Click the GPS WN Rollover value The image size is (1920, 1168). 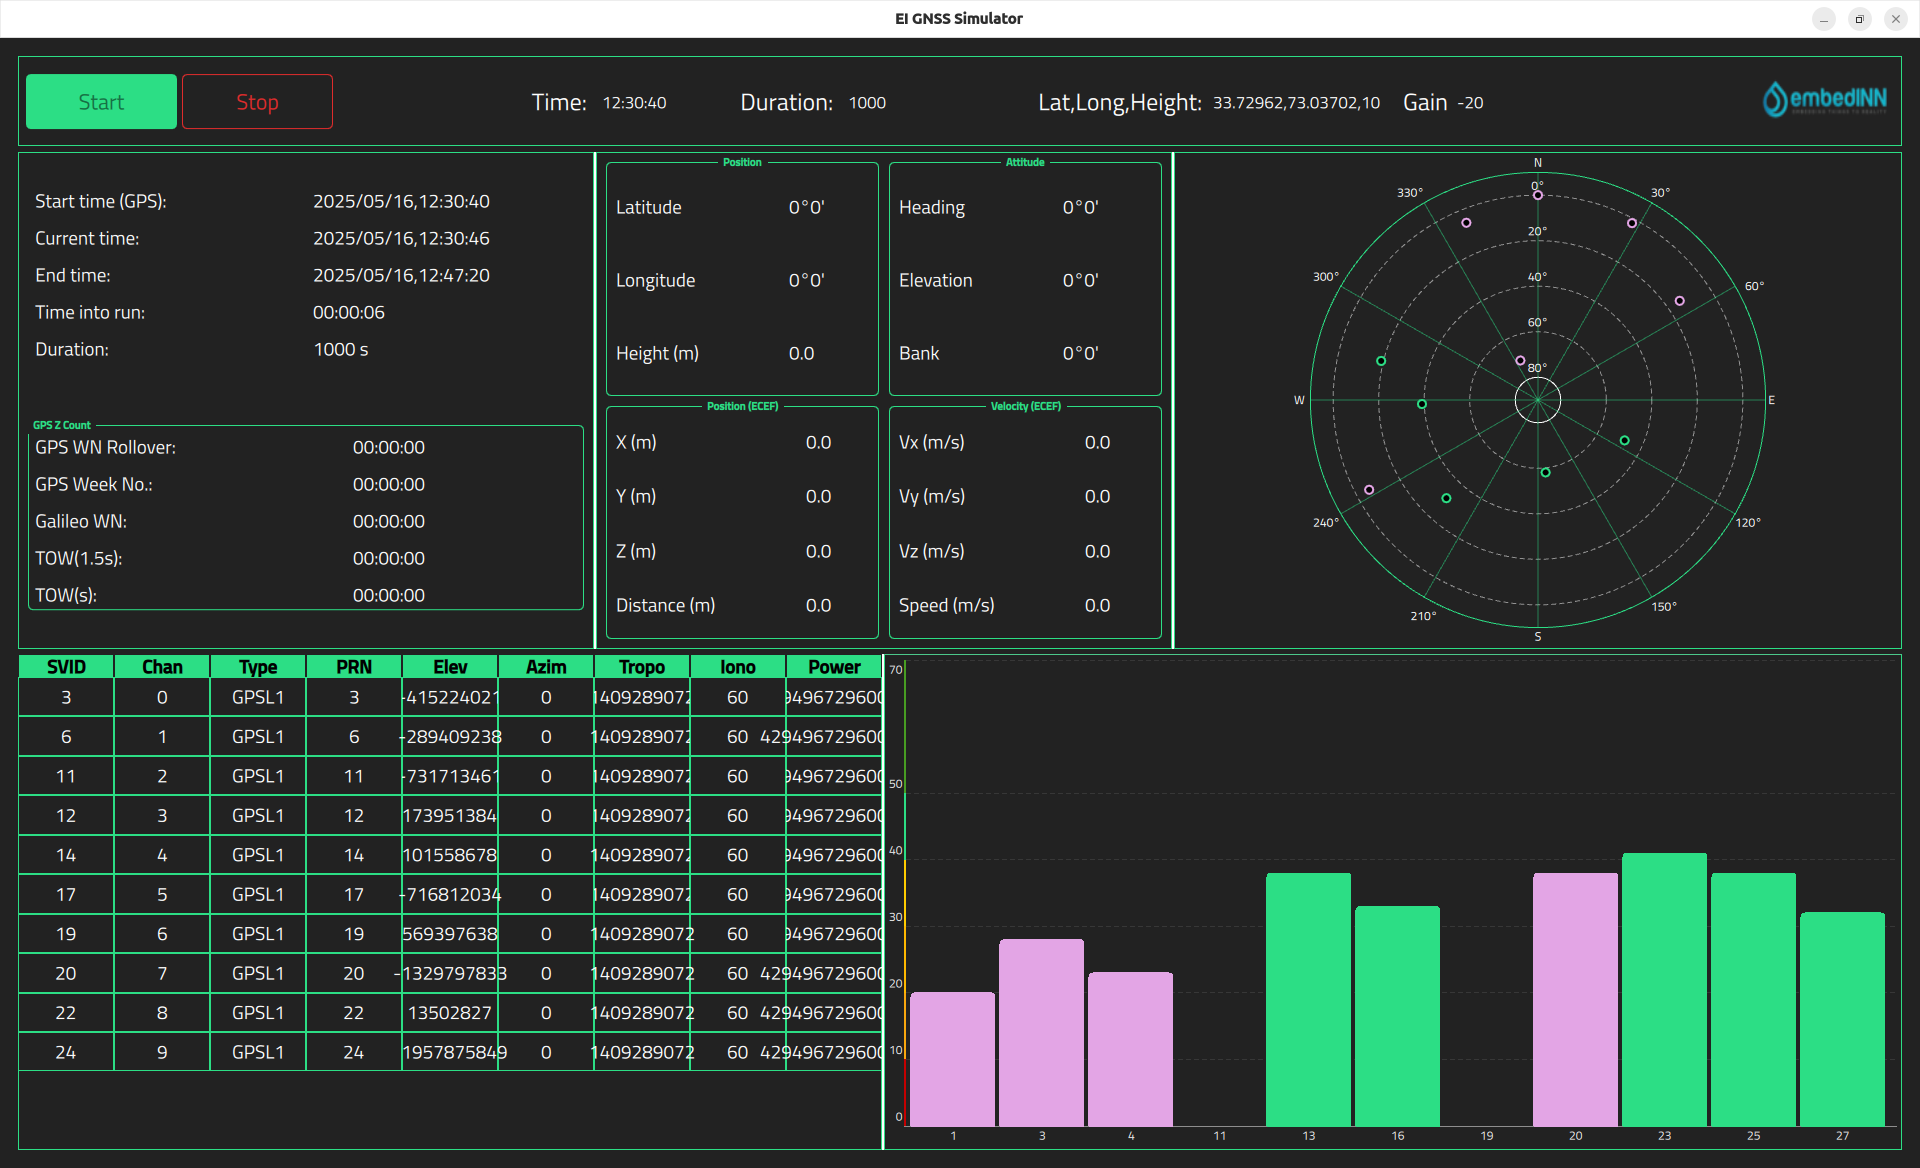(388, 447)
